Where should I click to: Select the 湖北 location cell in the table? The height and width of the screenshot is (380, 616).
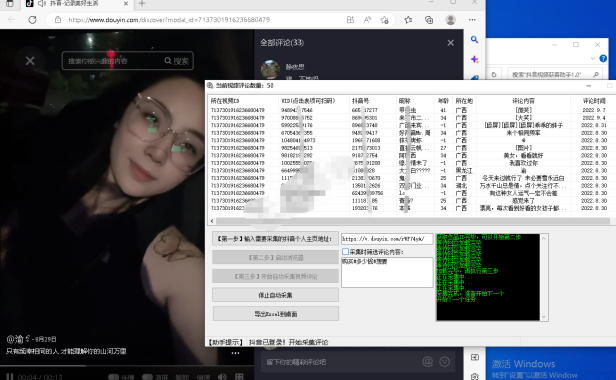(x=461, y=185)
